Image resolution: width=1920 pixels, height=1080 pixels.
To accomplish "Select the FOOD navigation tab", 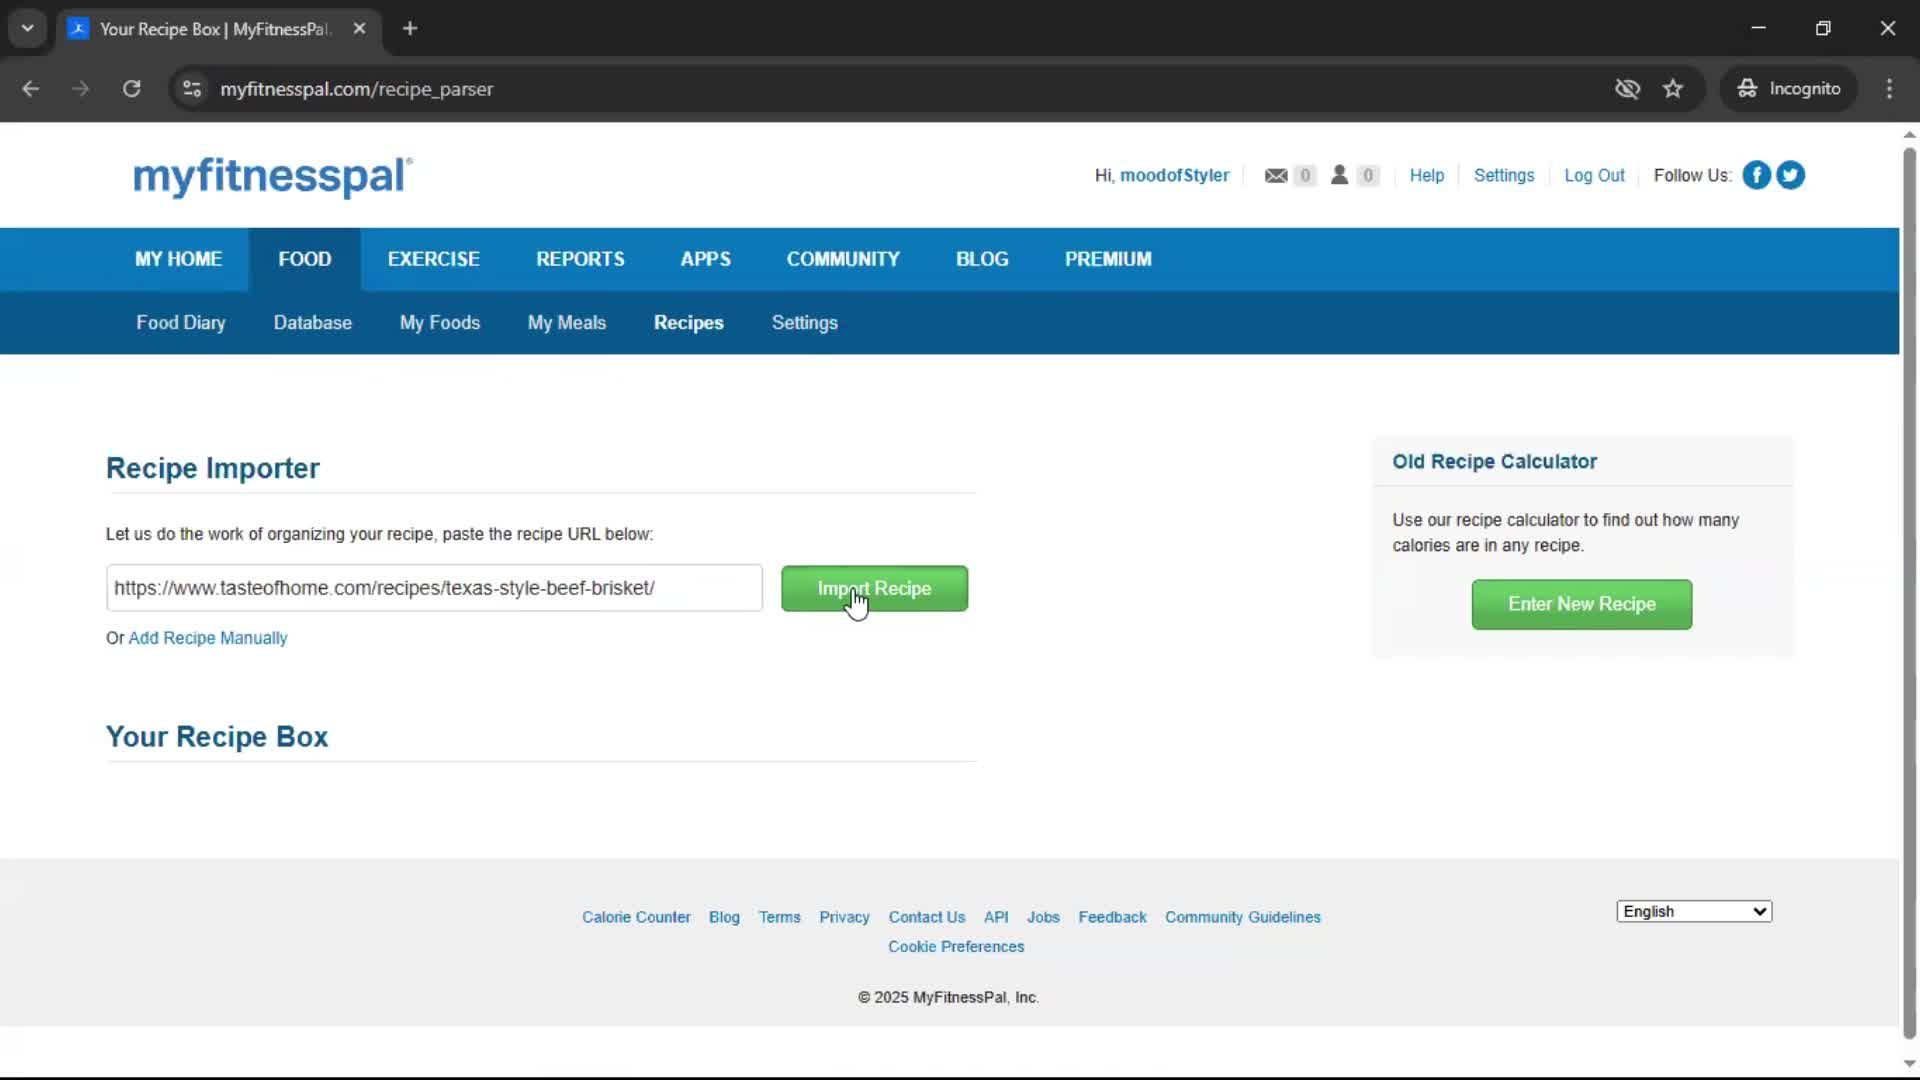I will click(305, 259).
